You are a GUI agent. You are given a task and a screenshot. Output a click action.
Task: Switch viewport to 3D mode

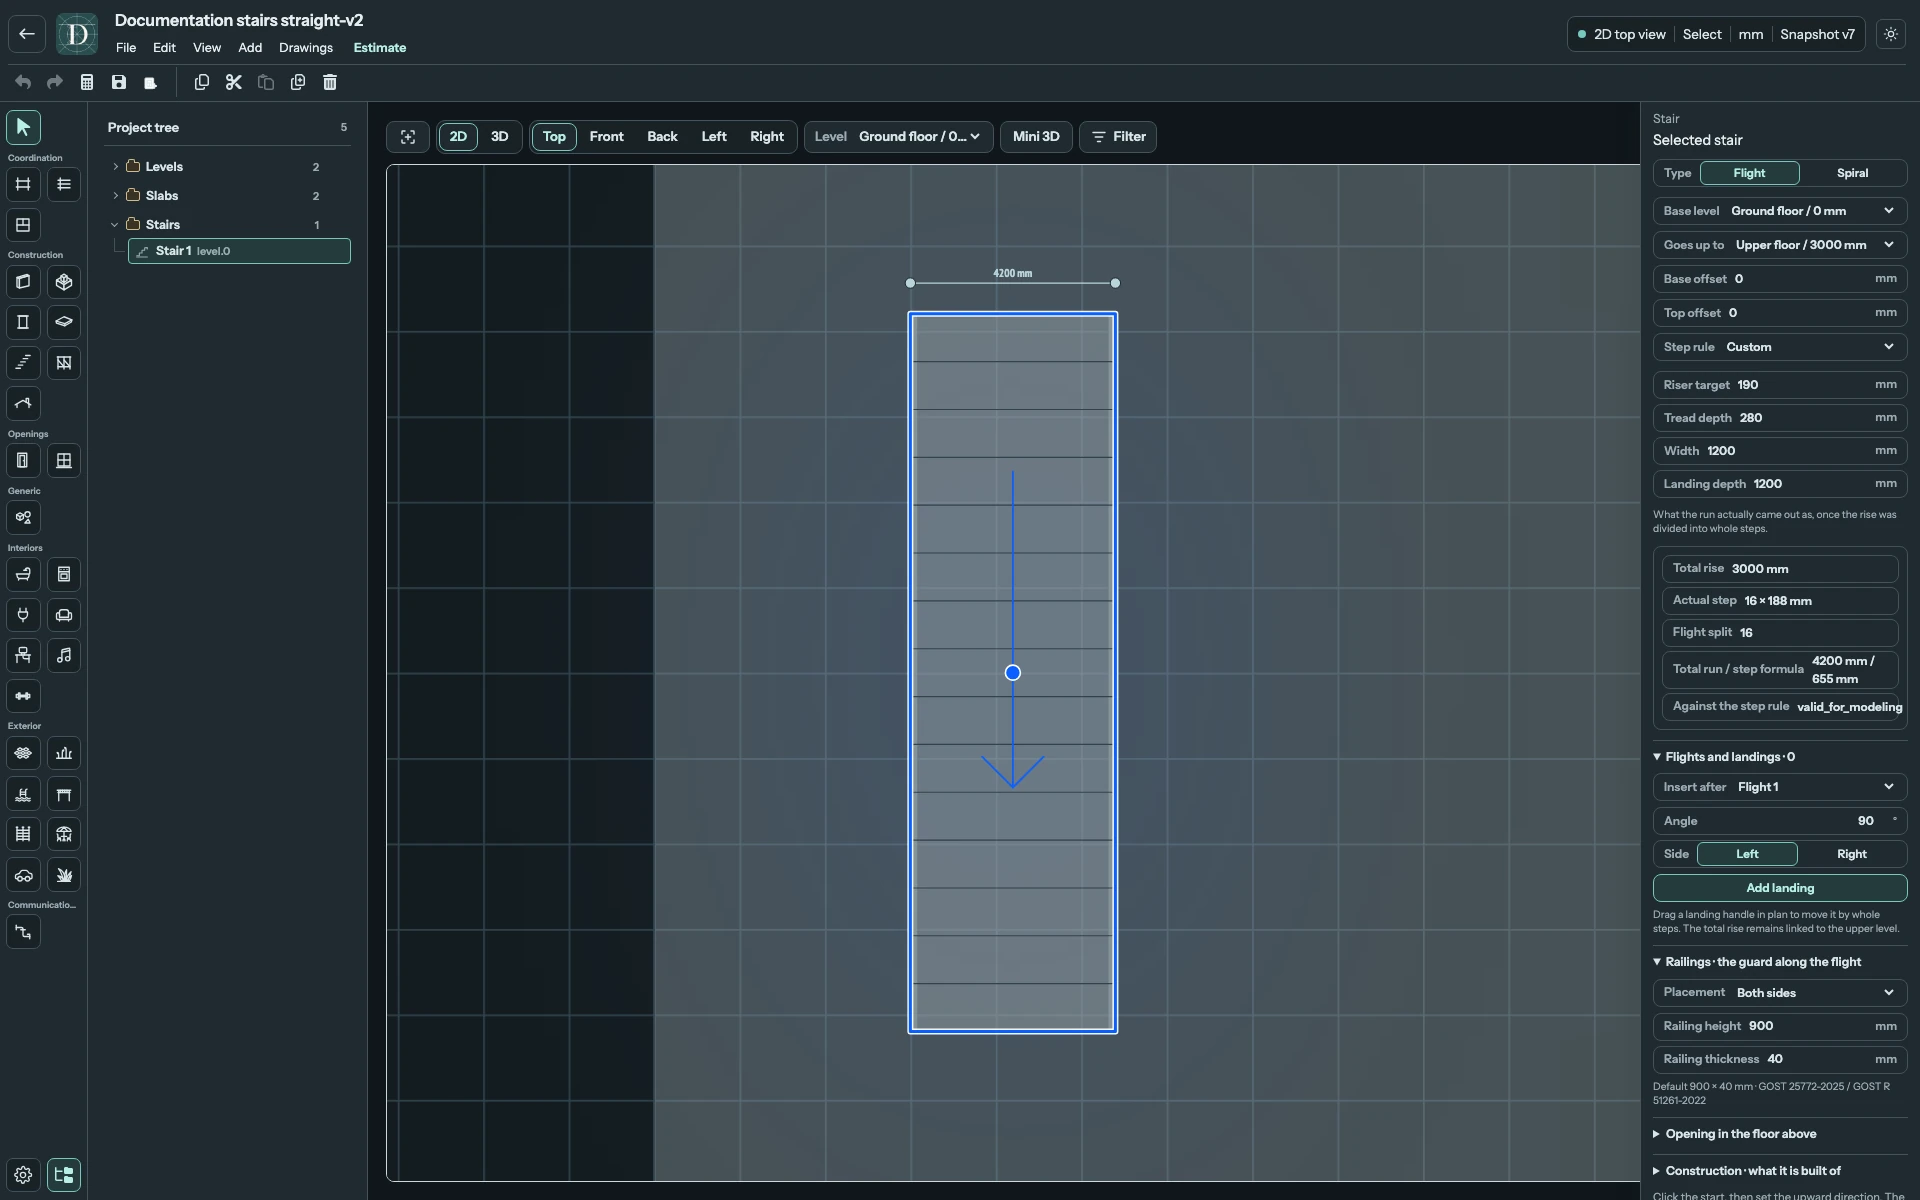(500, 137)
